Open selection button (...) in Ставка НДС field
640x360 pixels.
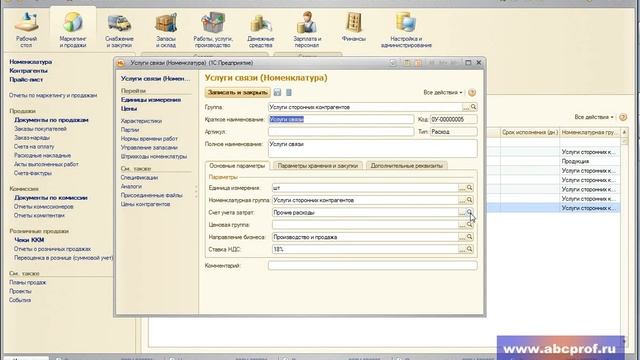462,249
